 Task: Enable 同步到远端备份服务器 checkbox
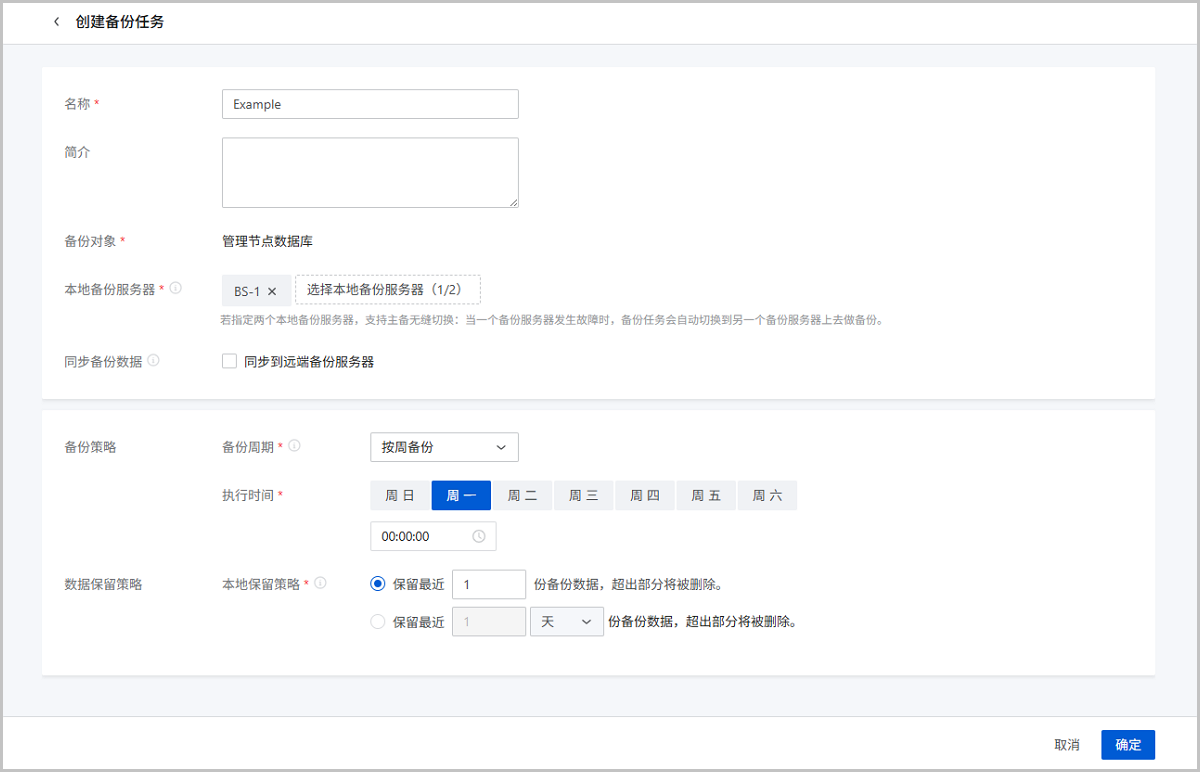[x=229, y=362]
